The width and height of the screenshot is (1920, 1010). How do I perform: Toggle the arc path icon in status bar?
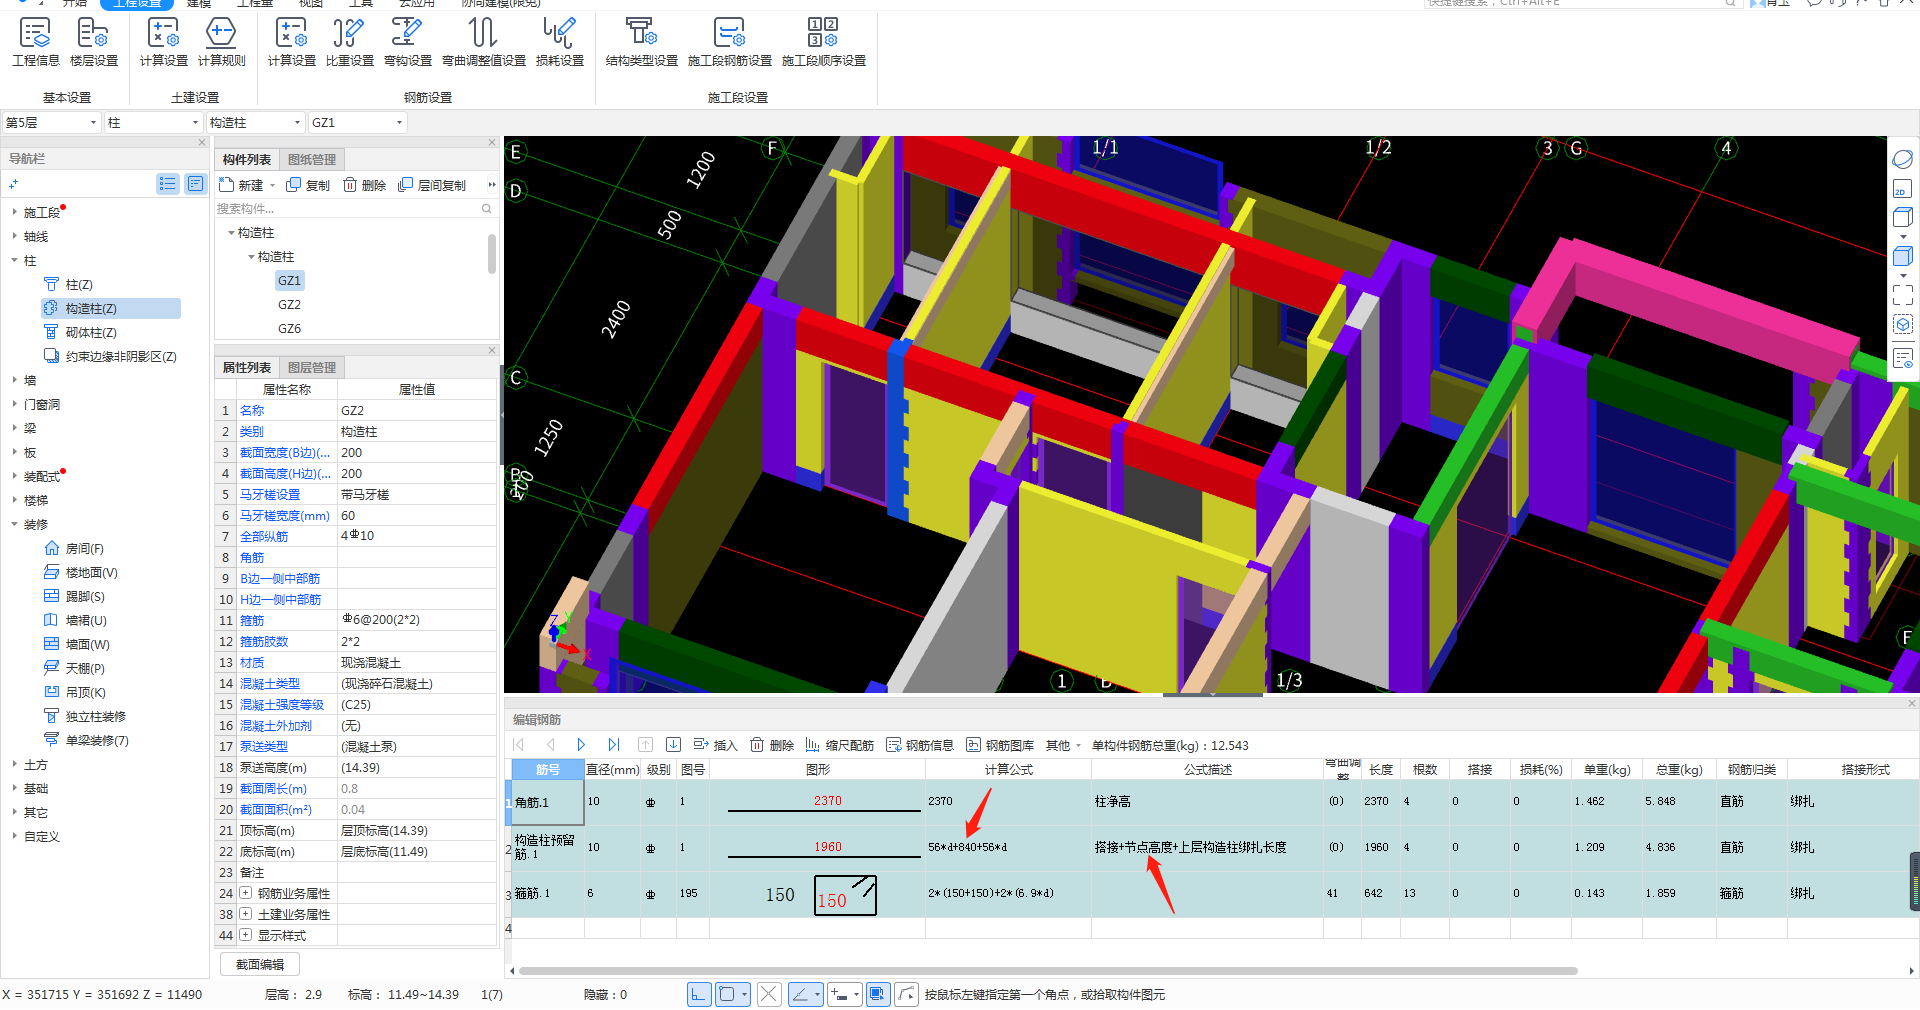pyautogui.click(x=906, y=994)
